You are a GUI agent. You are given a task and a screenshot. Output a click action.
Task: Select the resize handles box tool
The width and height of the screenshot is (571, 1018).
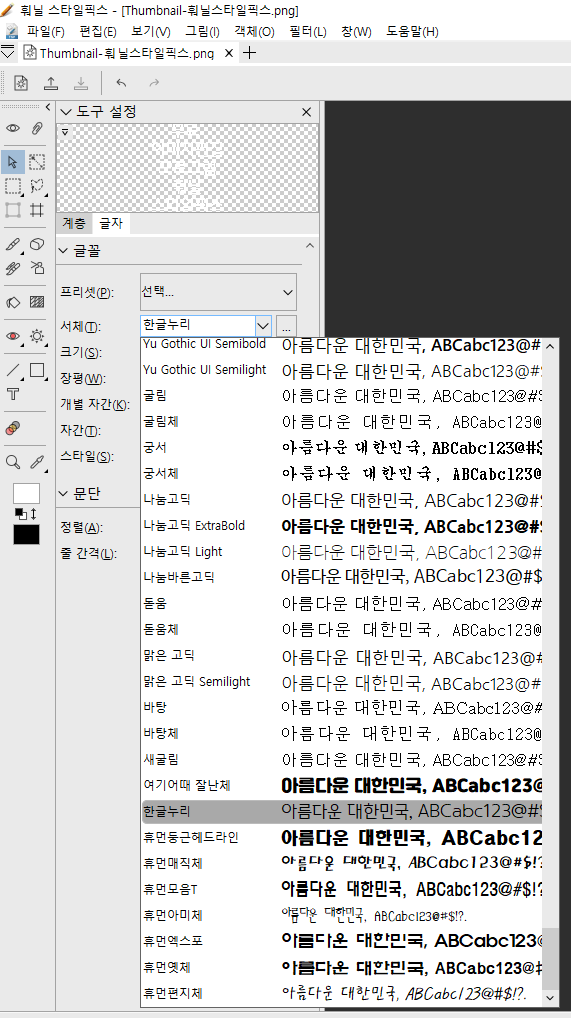13,210
